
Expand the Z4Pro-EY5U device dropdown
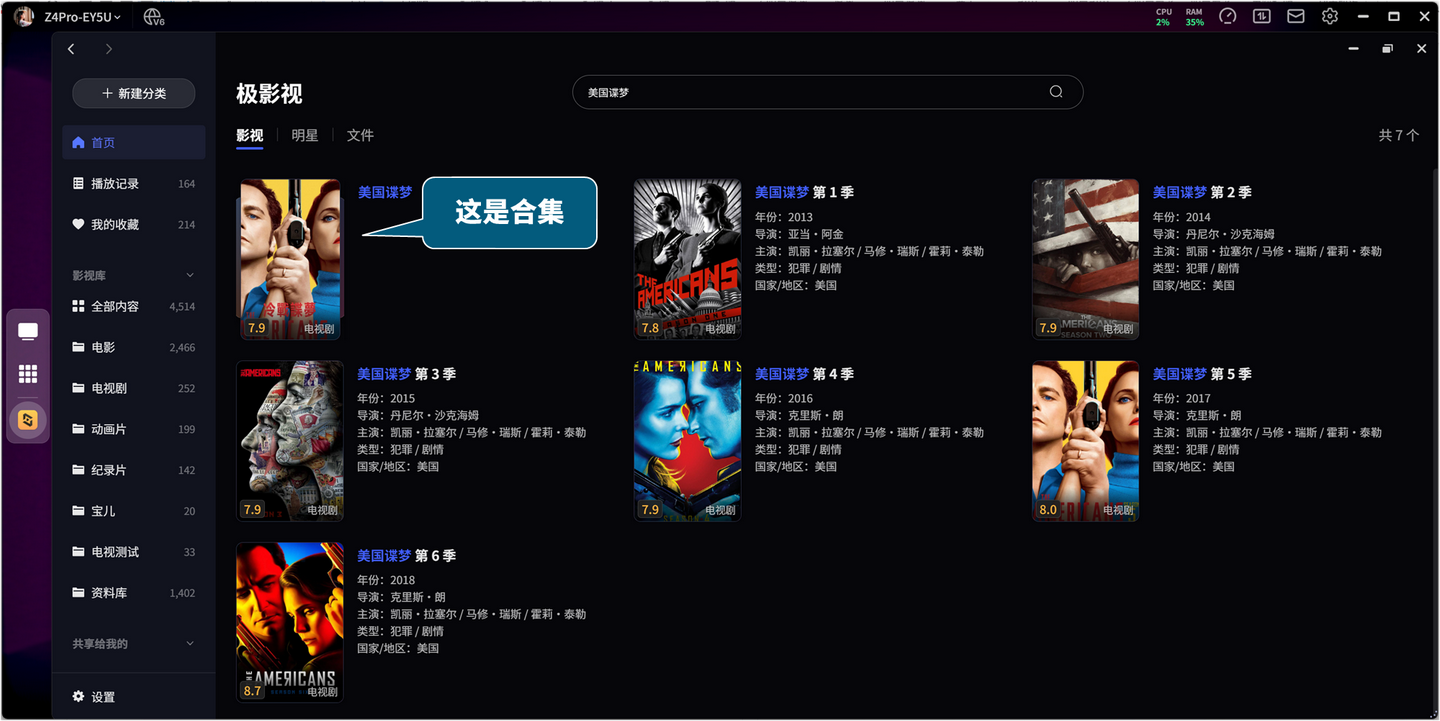[x=83, y=17]
